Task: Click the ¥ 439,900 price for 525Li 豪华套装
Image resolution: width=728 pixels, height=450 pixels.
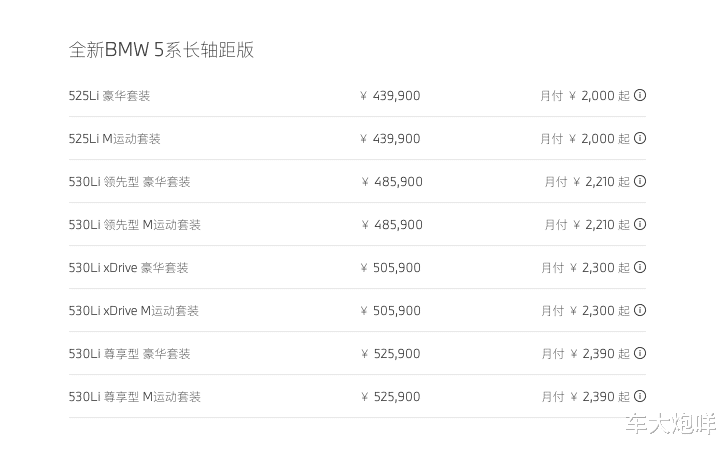Action: [390, 96]
